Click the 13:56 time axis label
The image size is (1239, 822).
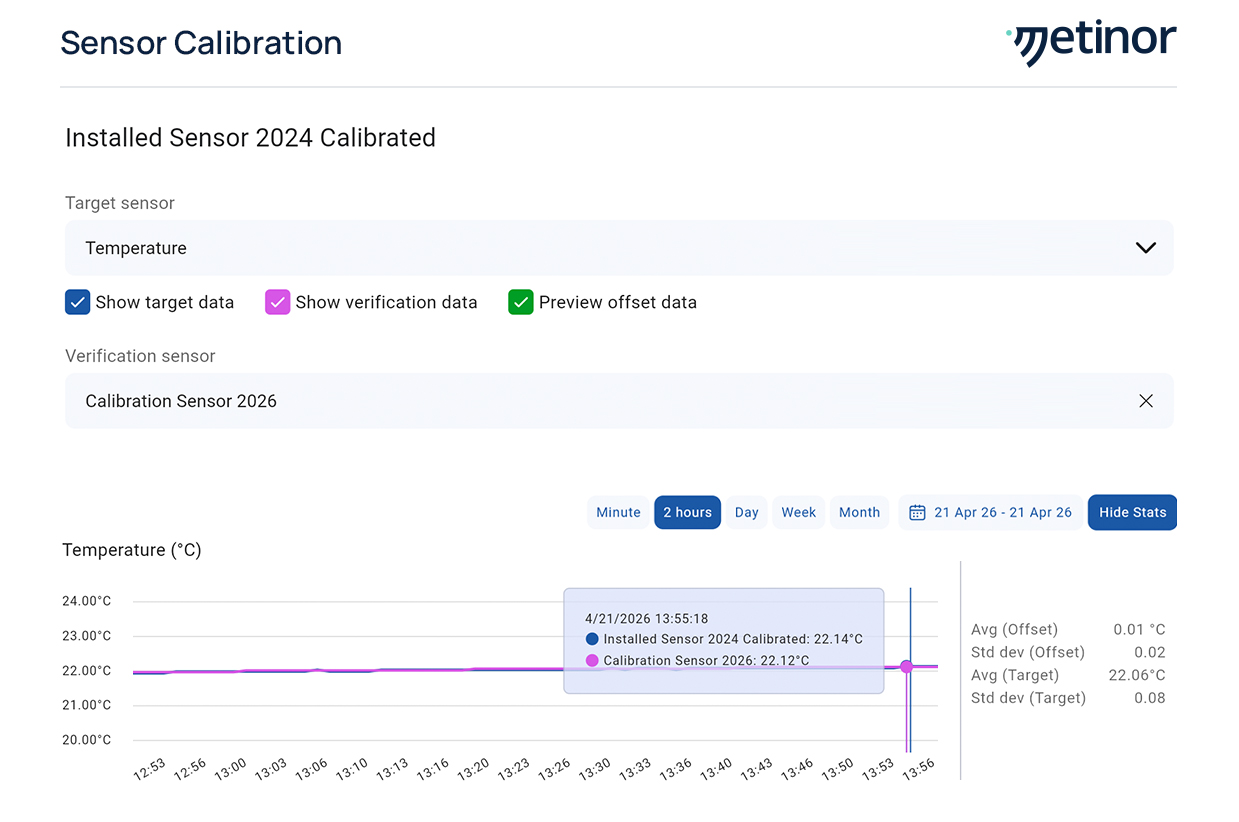(x=918, y=769)
